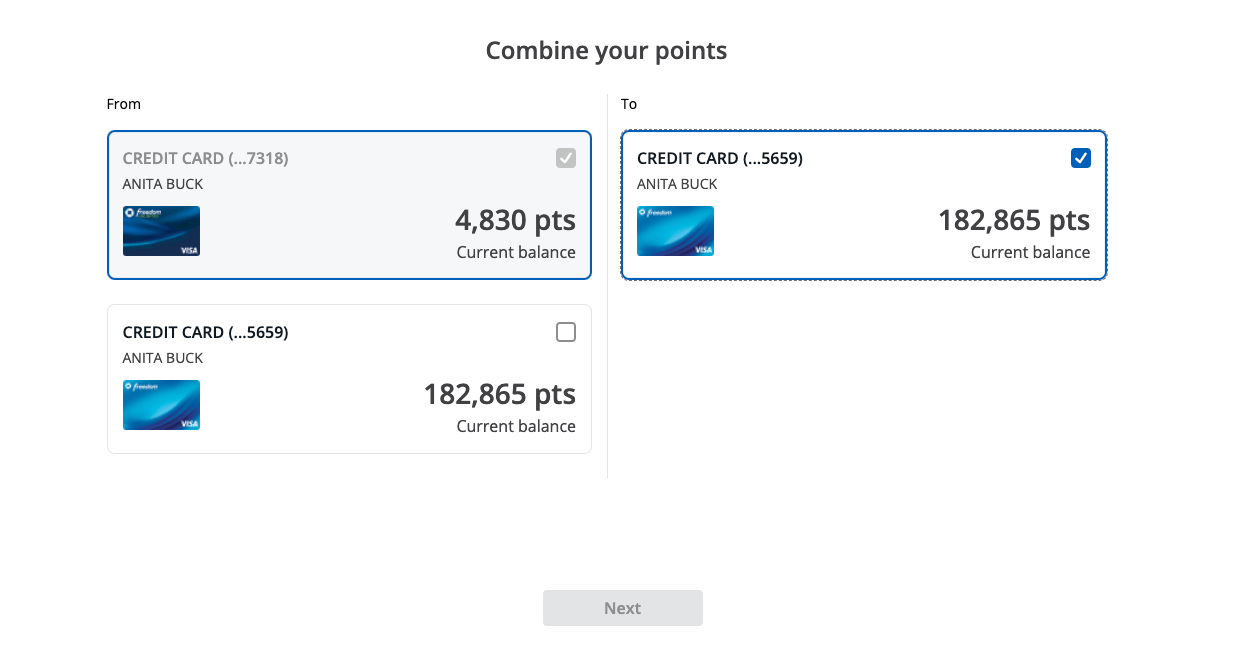This screenshot has width=1257, height=650.
Task: Click the dark blue Freedom card image for card 7318
Action: 161,231
